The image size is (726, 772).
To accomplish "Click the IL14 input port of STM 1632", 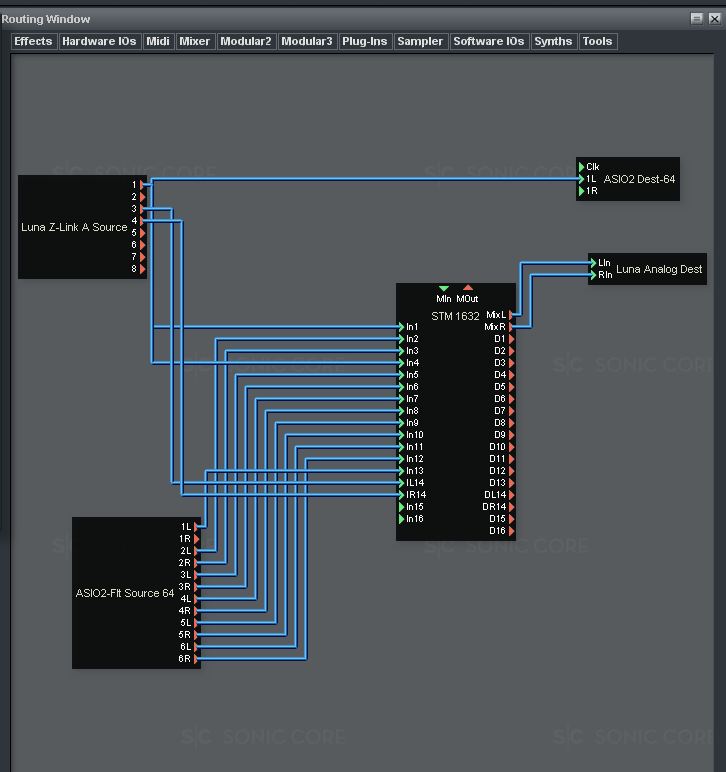I will click(x=401, y=483).
